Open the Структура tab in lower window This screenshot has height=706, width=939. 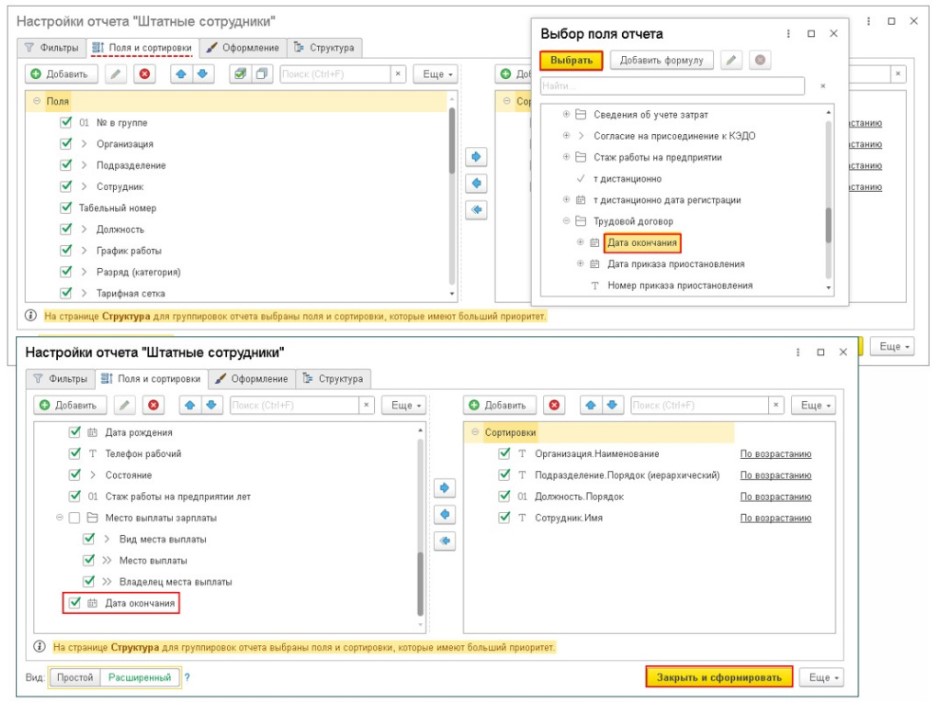pos(333,378)
